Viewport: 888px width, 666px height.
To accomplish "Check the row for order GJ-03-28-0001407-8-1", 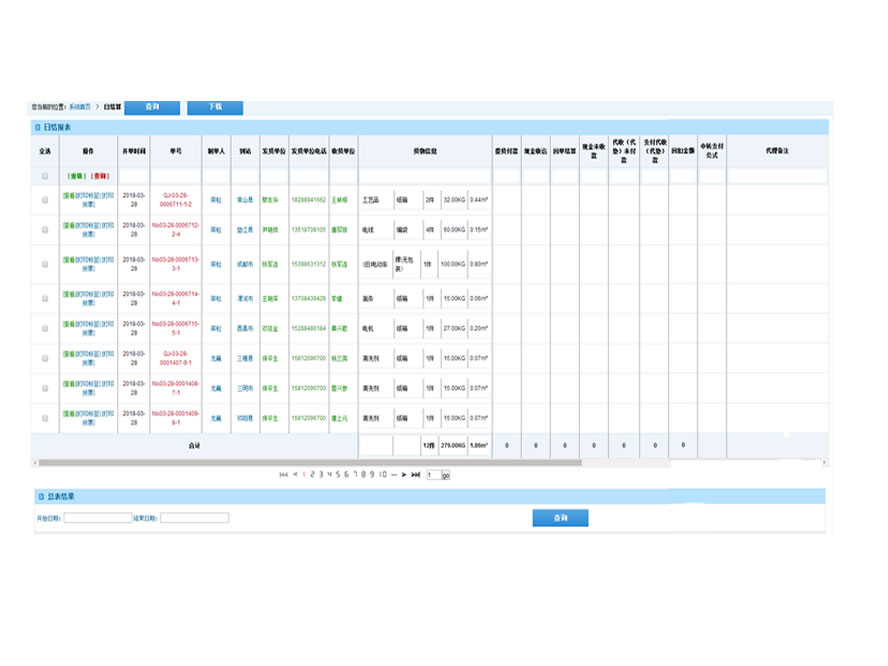I will tap(45, 358).
